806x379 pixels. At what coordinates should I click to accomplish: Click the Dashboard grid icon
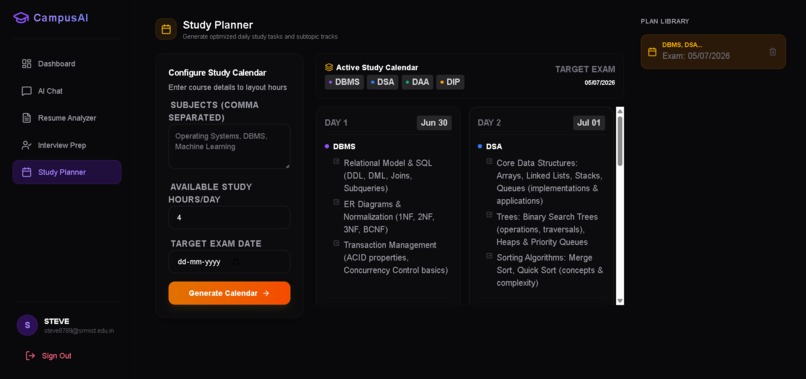click(x=26, y=64)
